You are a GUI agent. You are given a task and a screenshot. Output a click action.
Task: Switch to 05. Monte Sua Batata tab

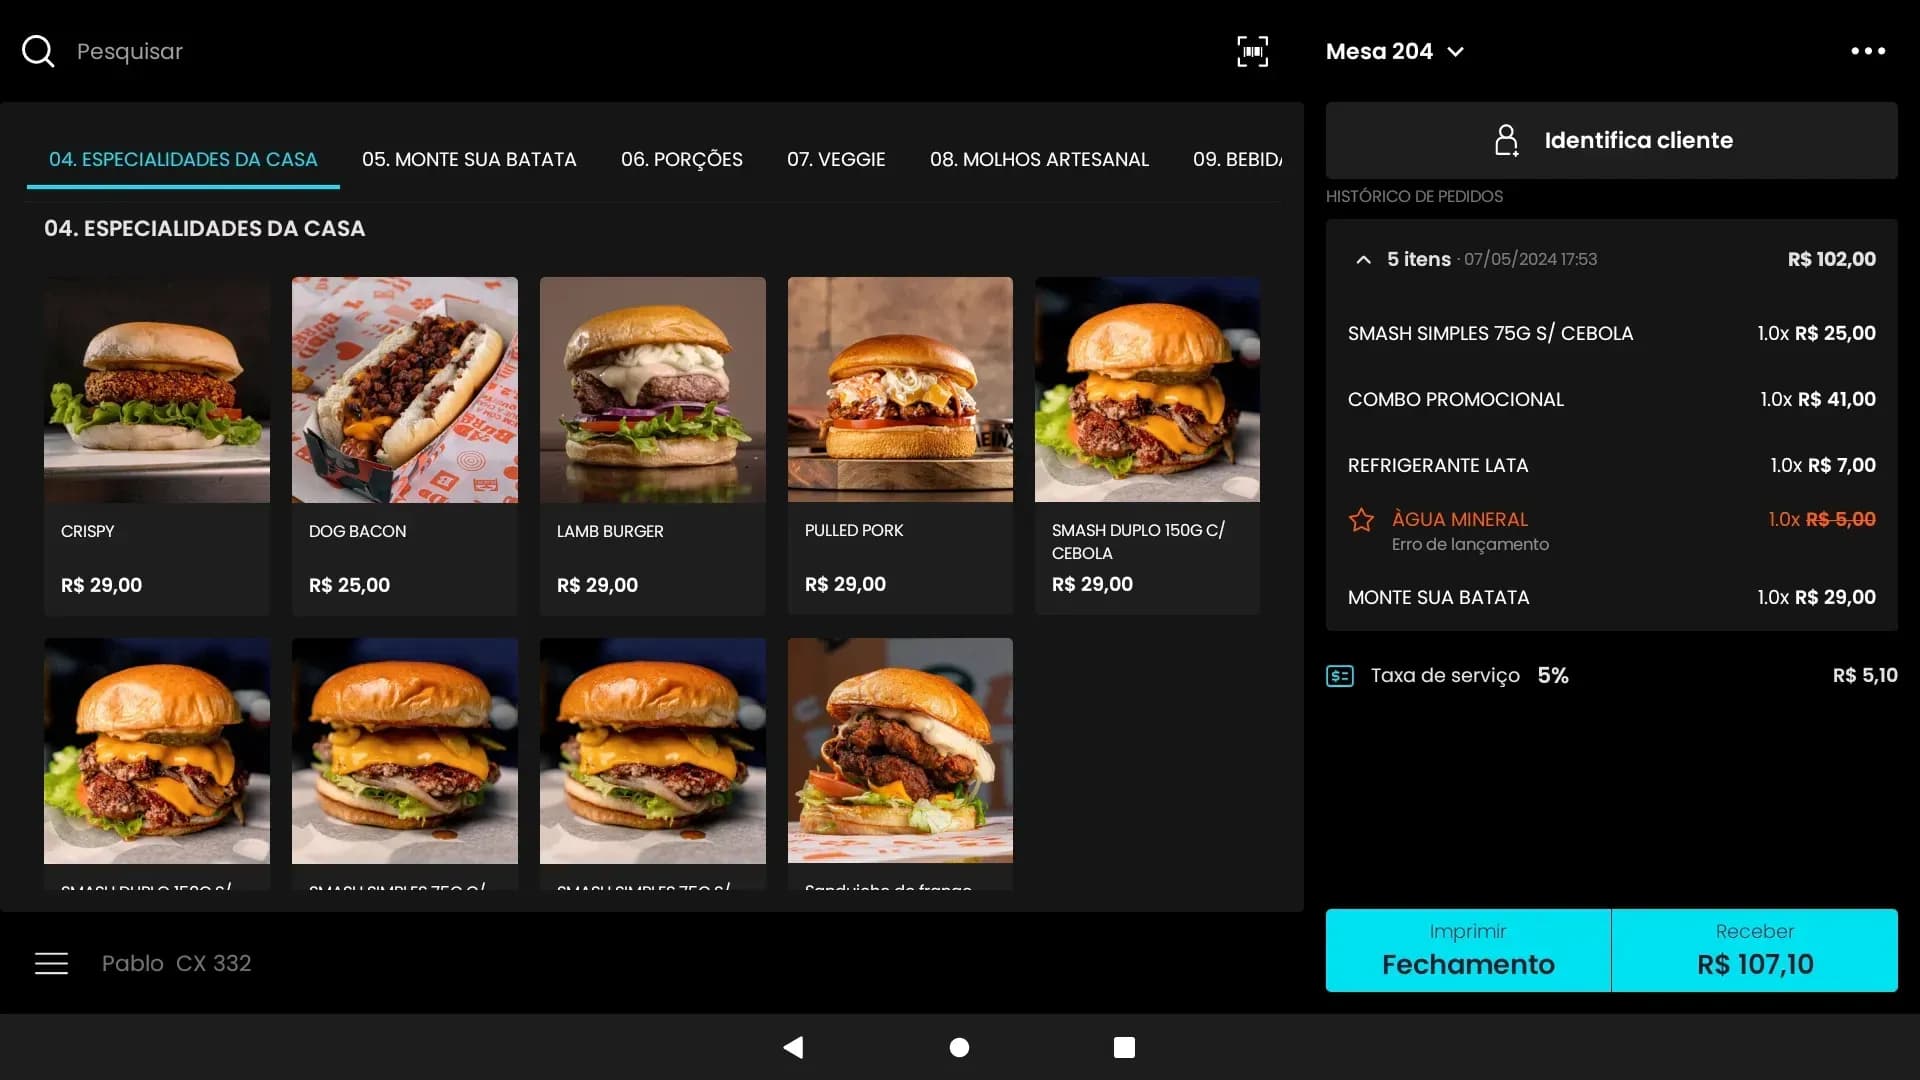[x=469, y=159]
